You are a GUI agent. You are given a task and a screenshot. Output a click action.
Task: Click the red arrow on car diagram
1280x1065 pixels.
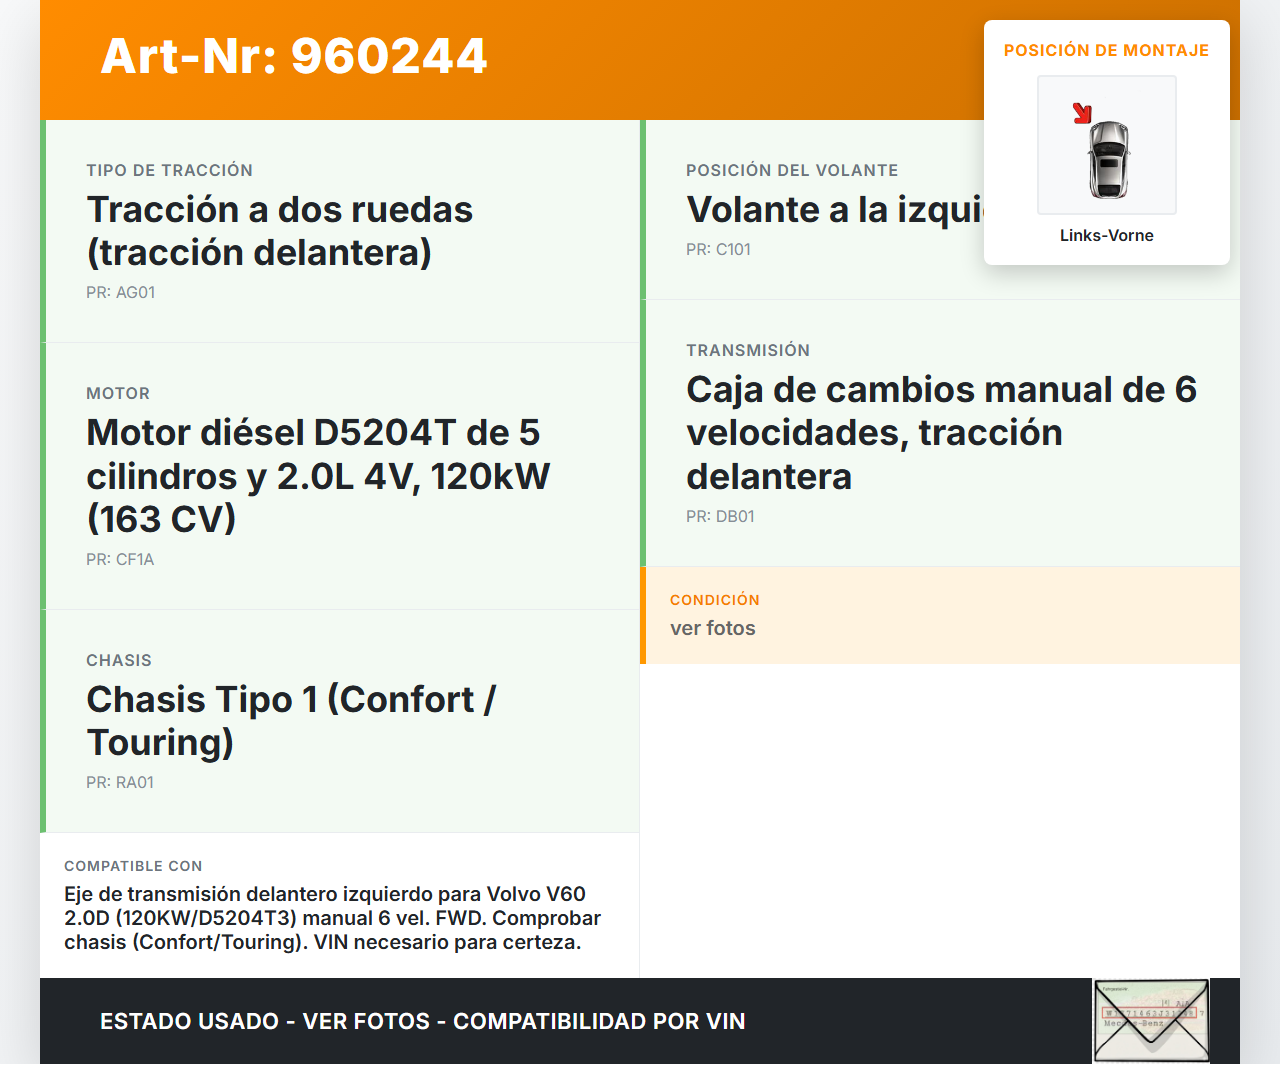click(x=1082, y=113)
